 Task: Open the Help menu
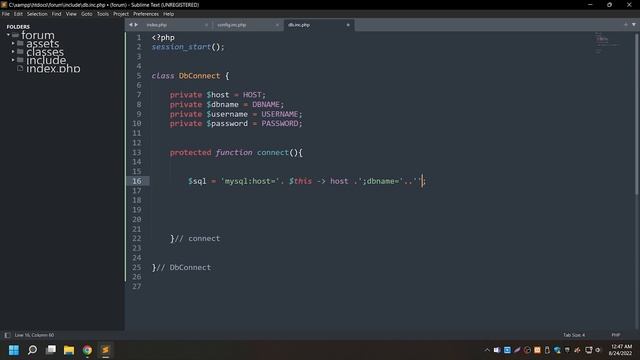pos(169,14)
